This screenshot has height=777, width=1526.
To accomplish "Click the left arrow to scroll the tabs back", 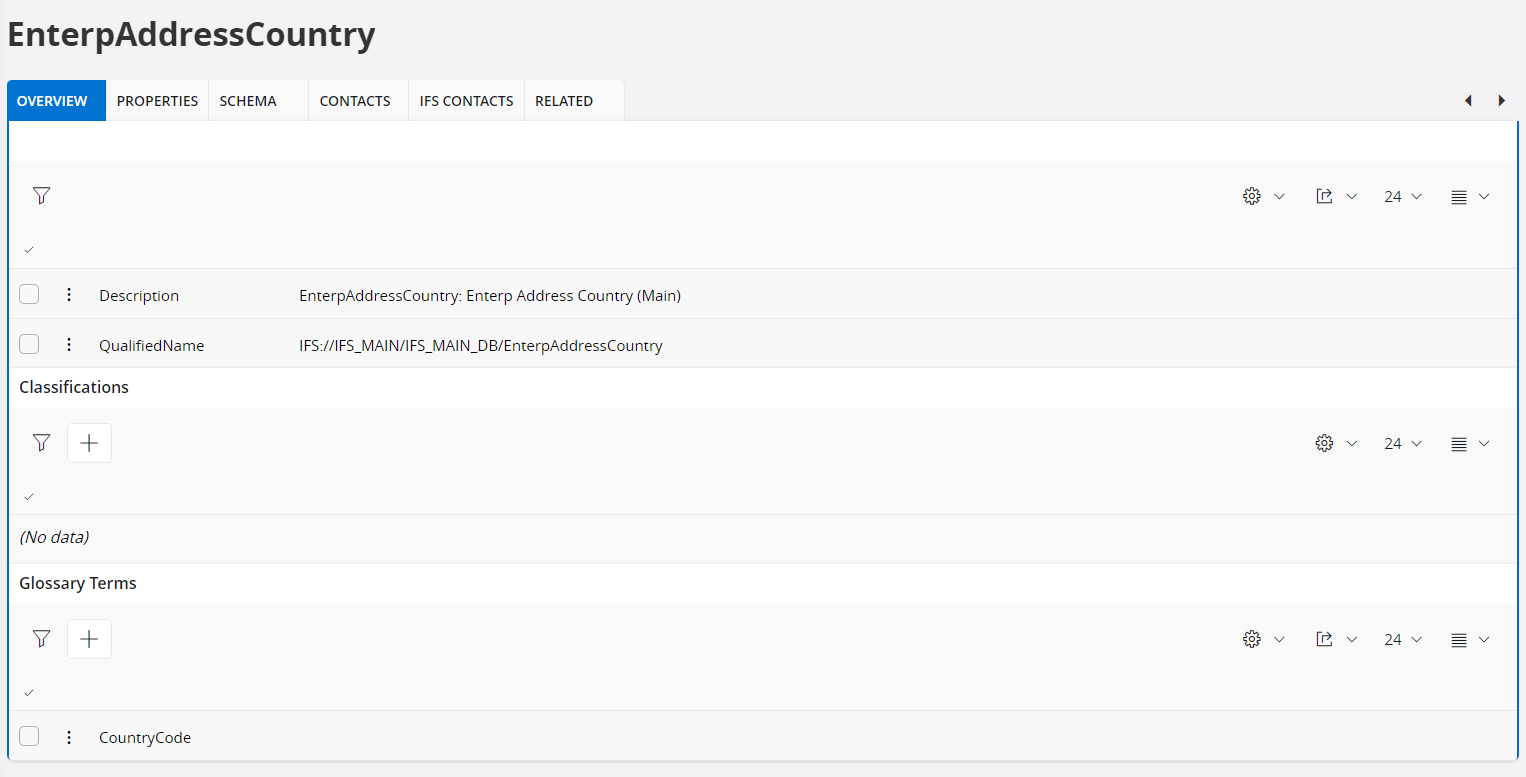I will [1468, 101].
